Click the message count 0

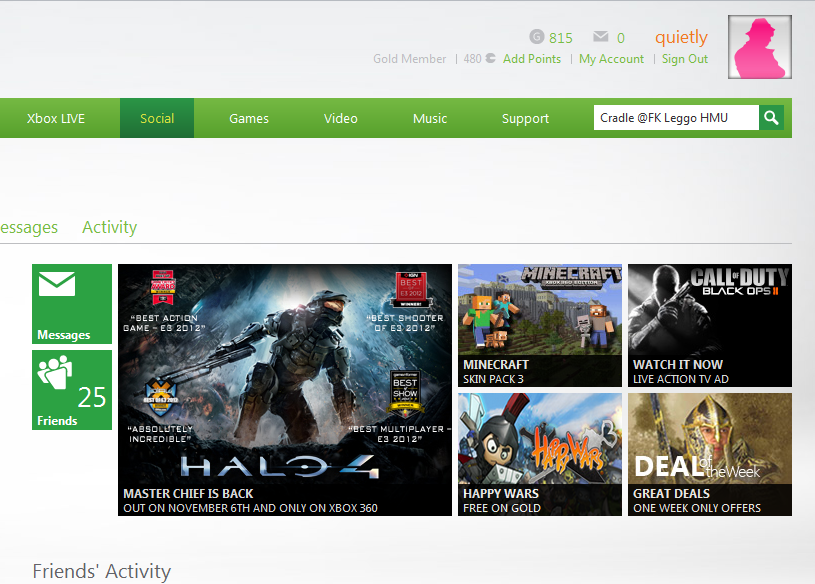621,38
